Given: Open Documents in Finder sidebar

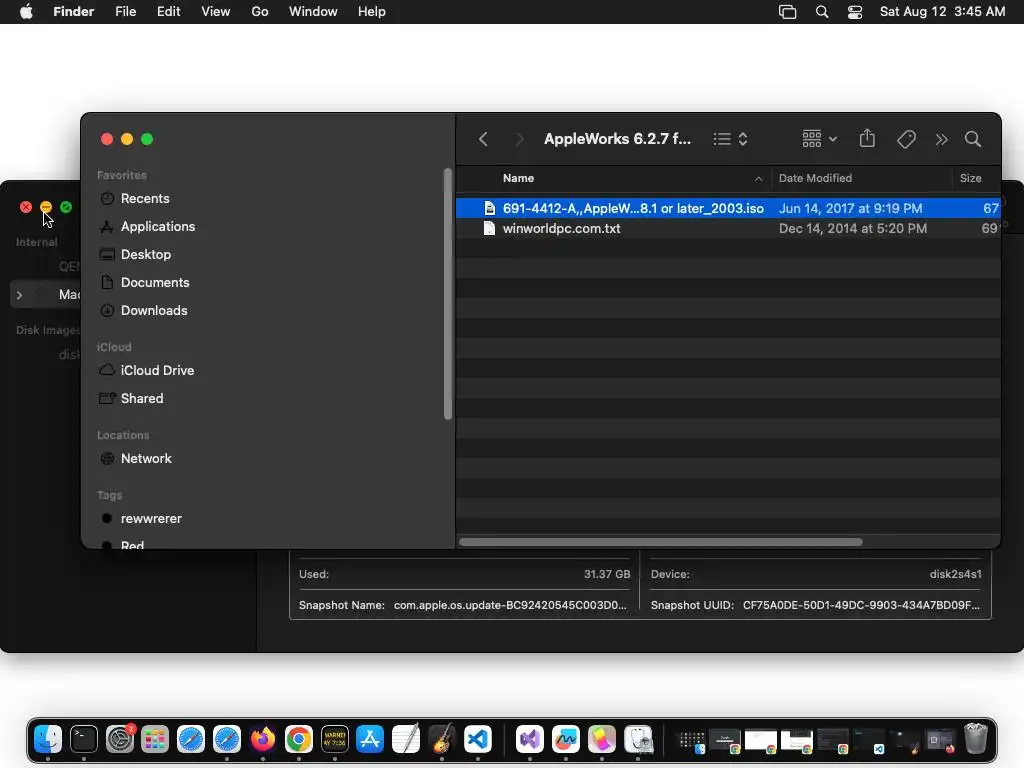Looking at the screenshot, I should click(x=155, y=283).
